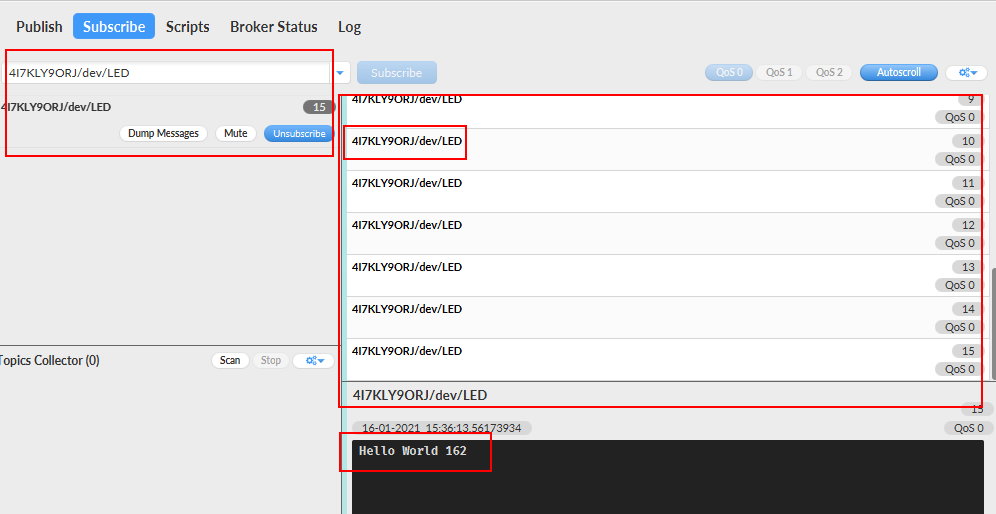
Task: Select QoS 1 option
Action: point(779,73)
